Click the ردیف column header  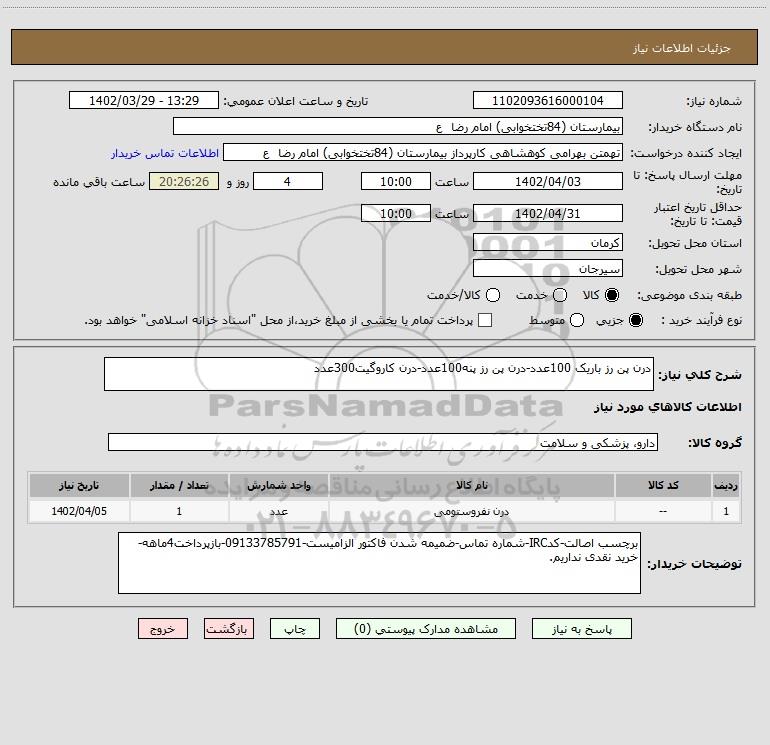point(726,485)
